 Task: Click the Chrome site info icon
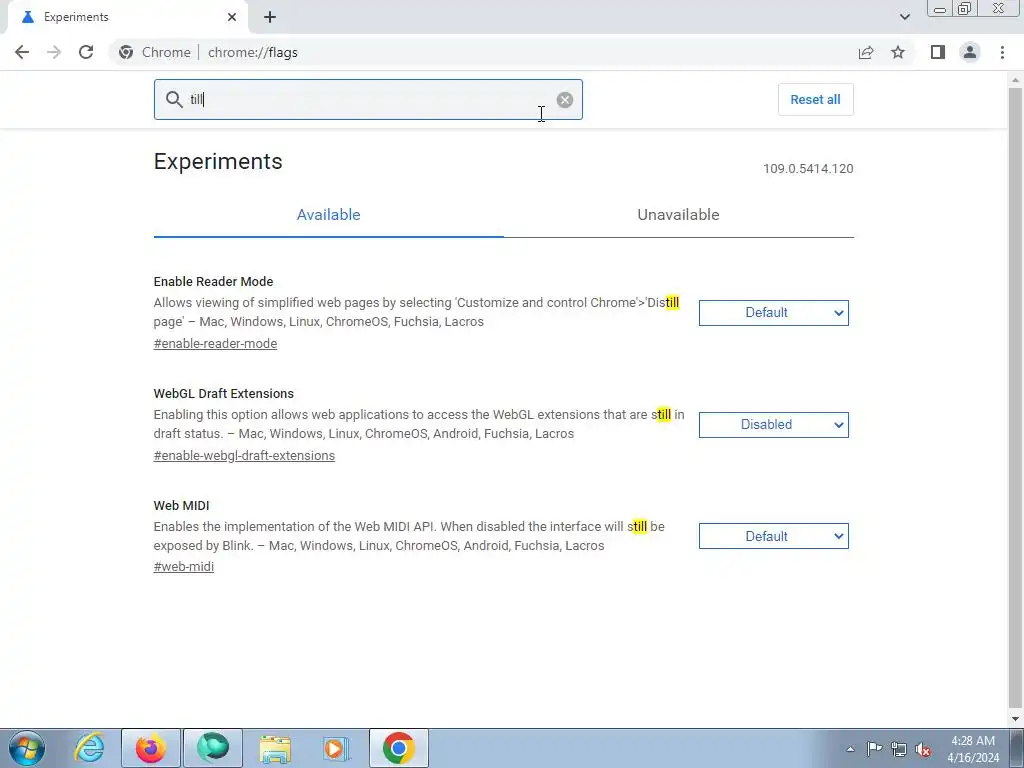click(126, 52)
